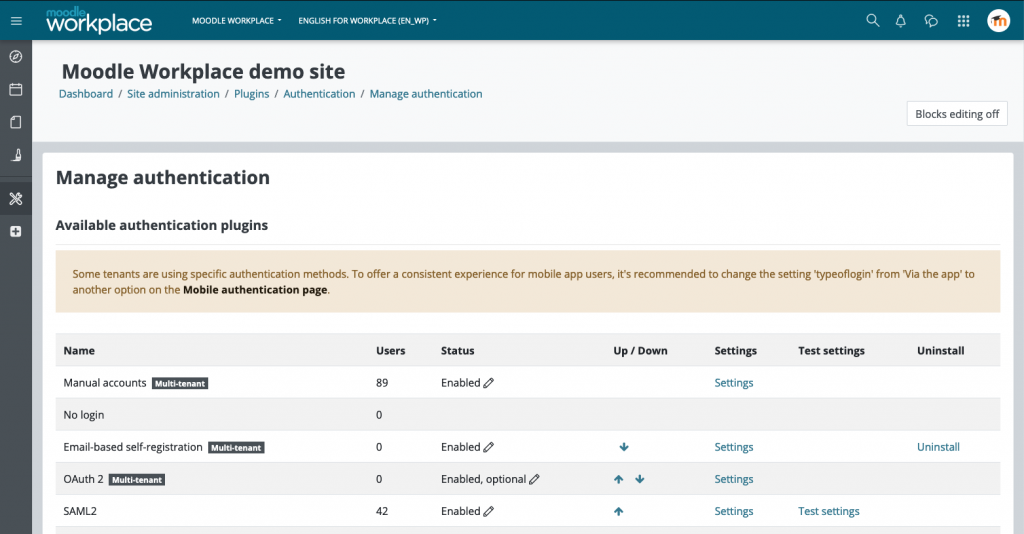Click the 'Up / Down' column header
Image resolution: width=1024 pixels, height=534 pixels.
pyautogui.click(x=640, y=351)
